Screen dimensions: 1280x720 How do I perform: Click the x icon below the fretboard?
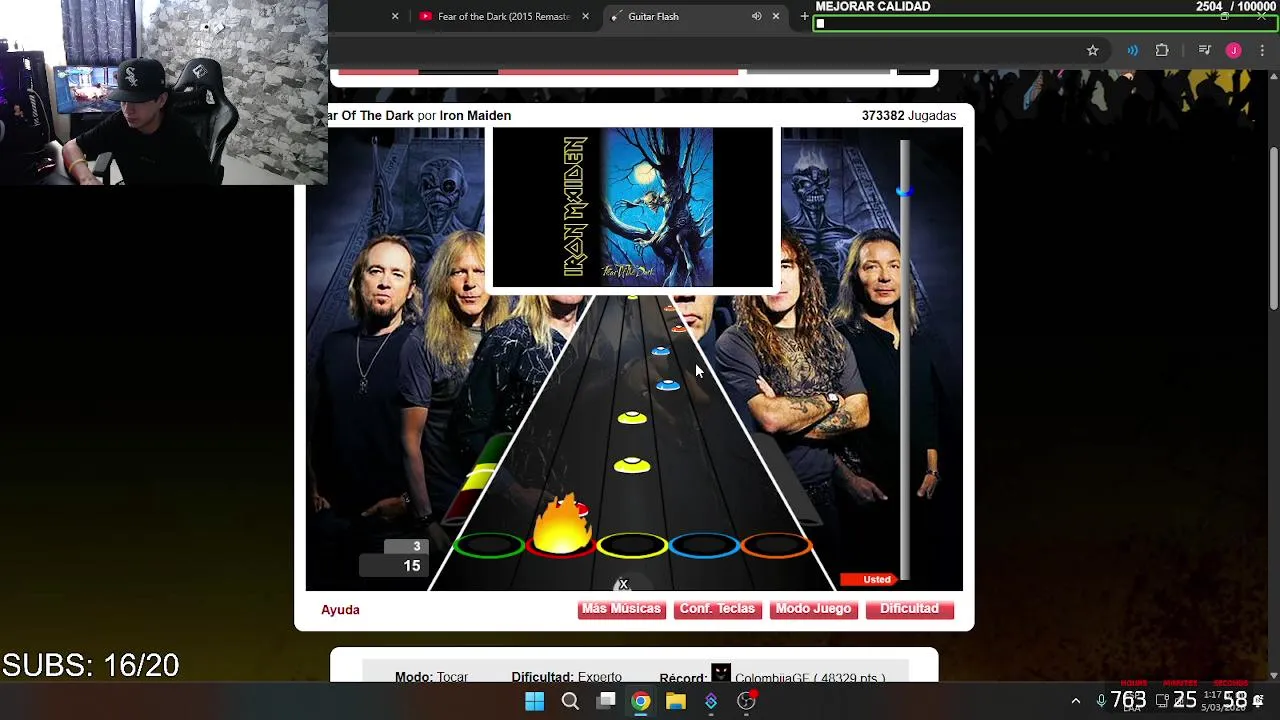click(623, 584)
